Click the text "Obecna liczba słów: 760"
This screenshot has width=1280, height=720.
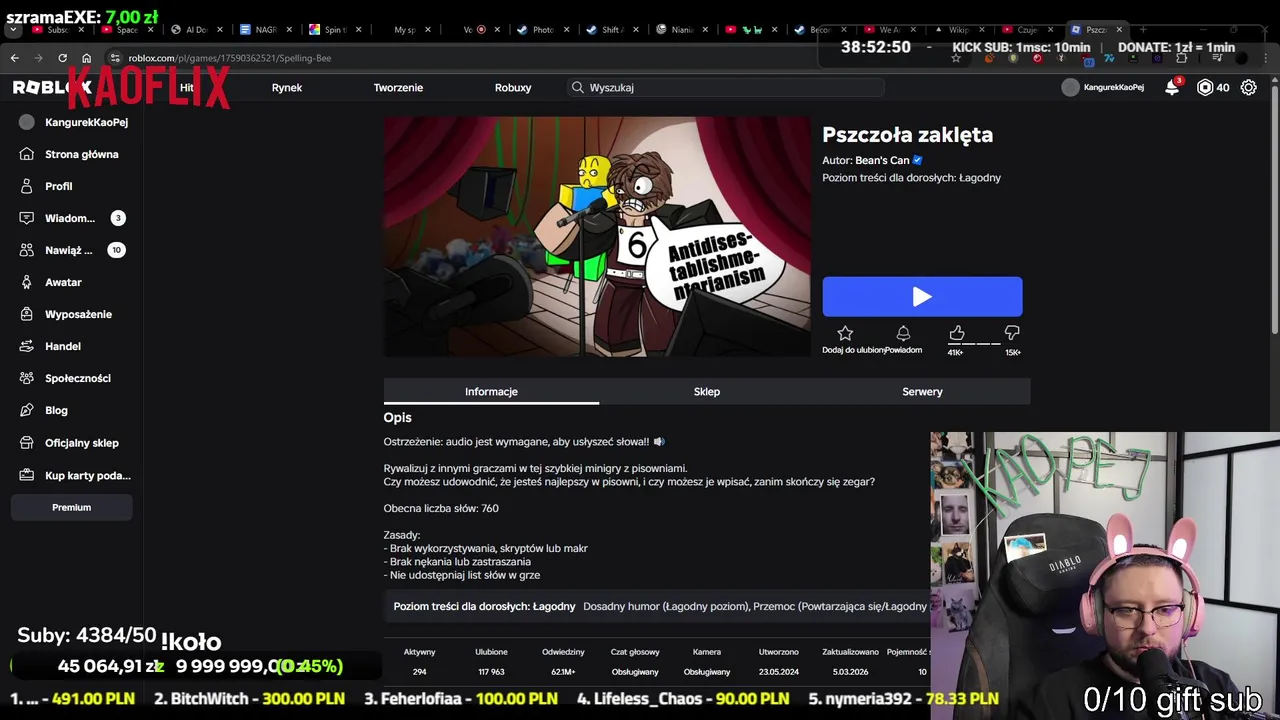tap(441, 508)
